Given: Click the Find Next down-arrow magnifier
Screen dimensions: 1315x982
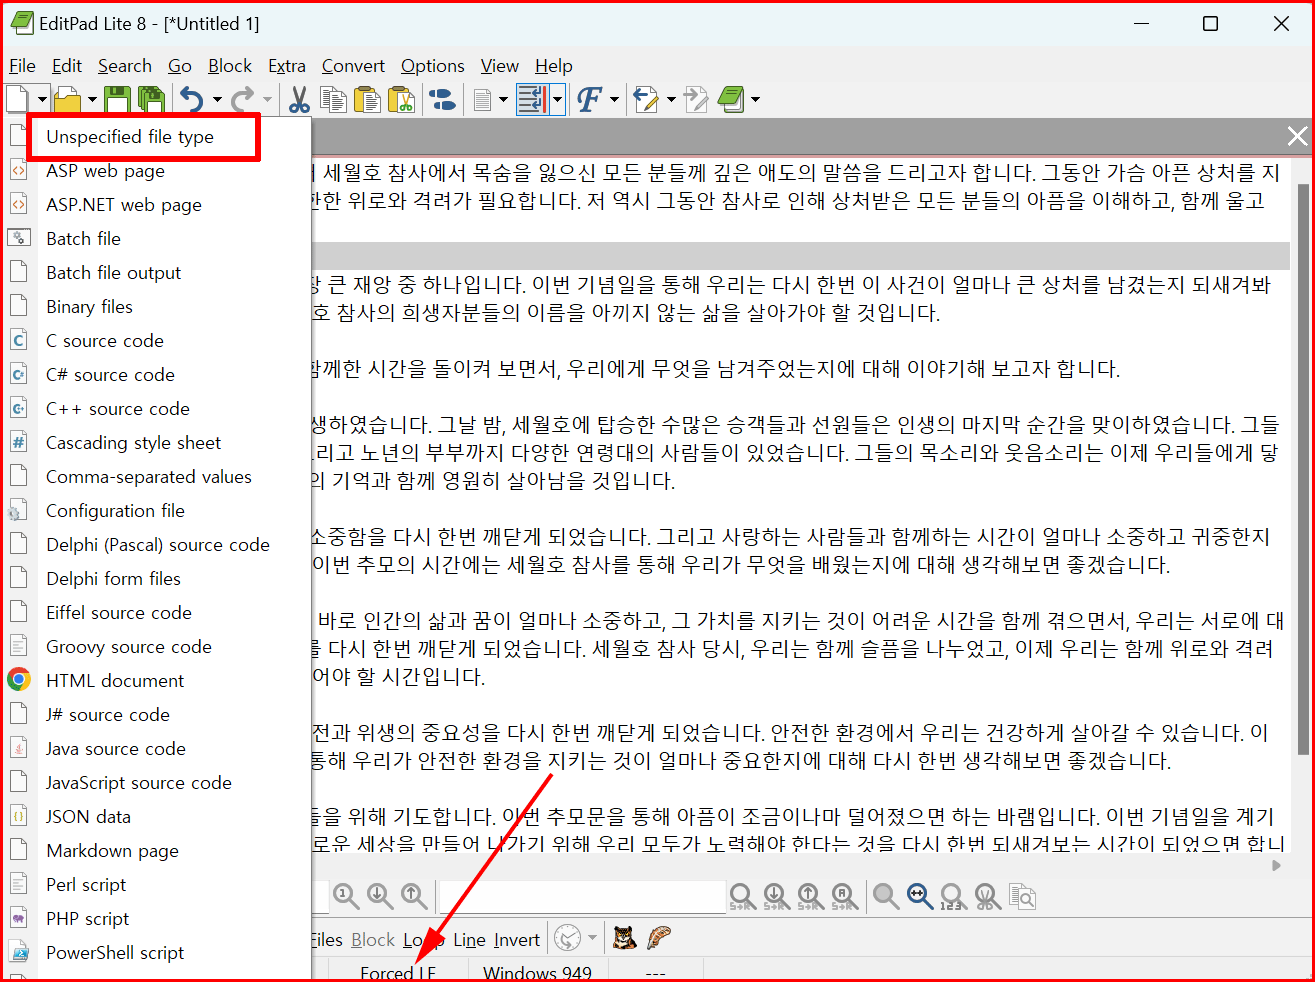Looking at the screenshot, I should click(x=380, y=896).
